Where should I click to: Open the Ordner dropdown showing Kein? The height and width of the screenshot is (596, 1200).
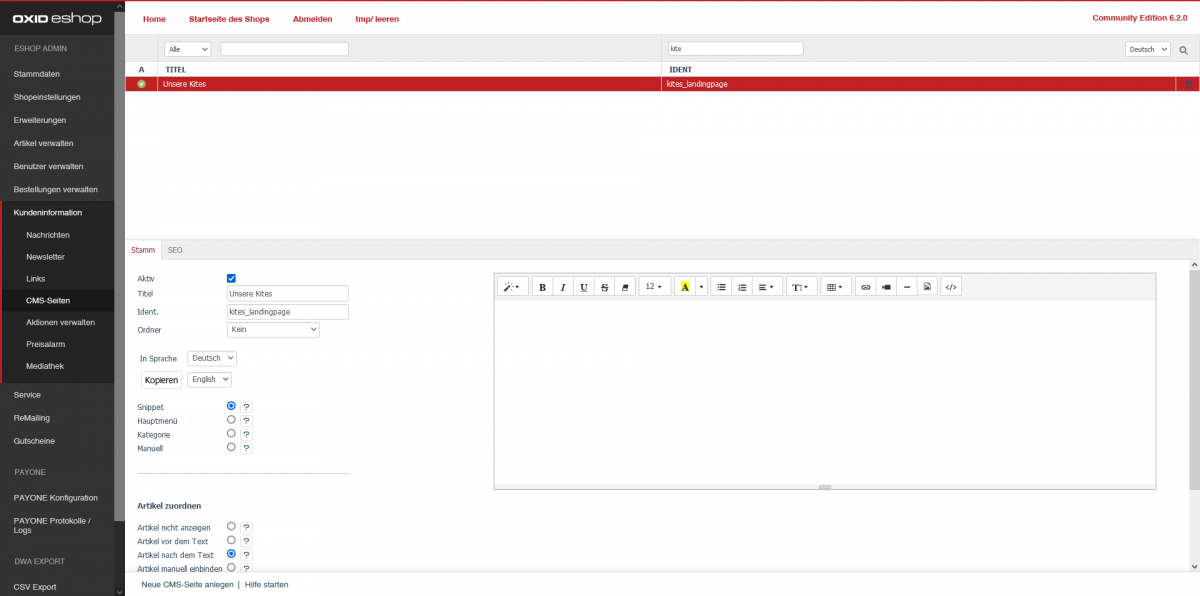[273, 329]
